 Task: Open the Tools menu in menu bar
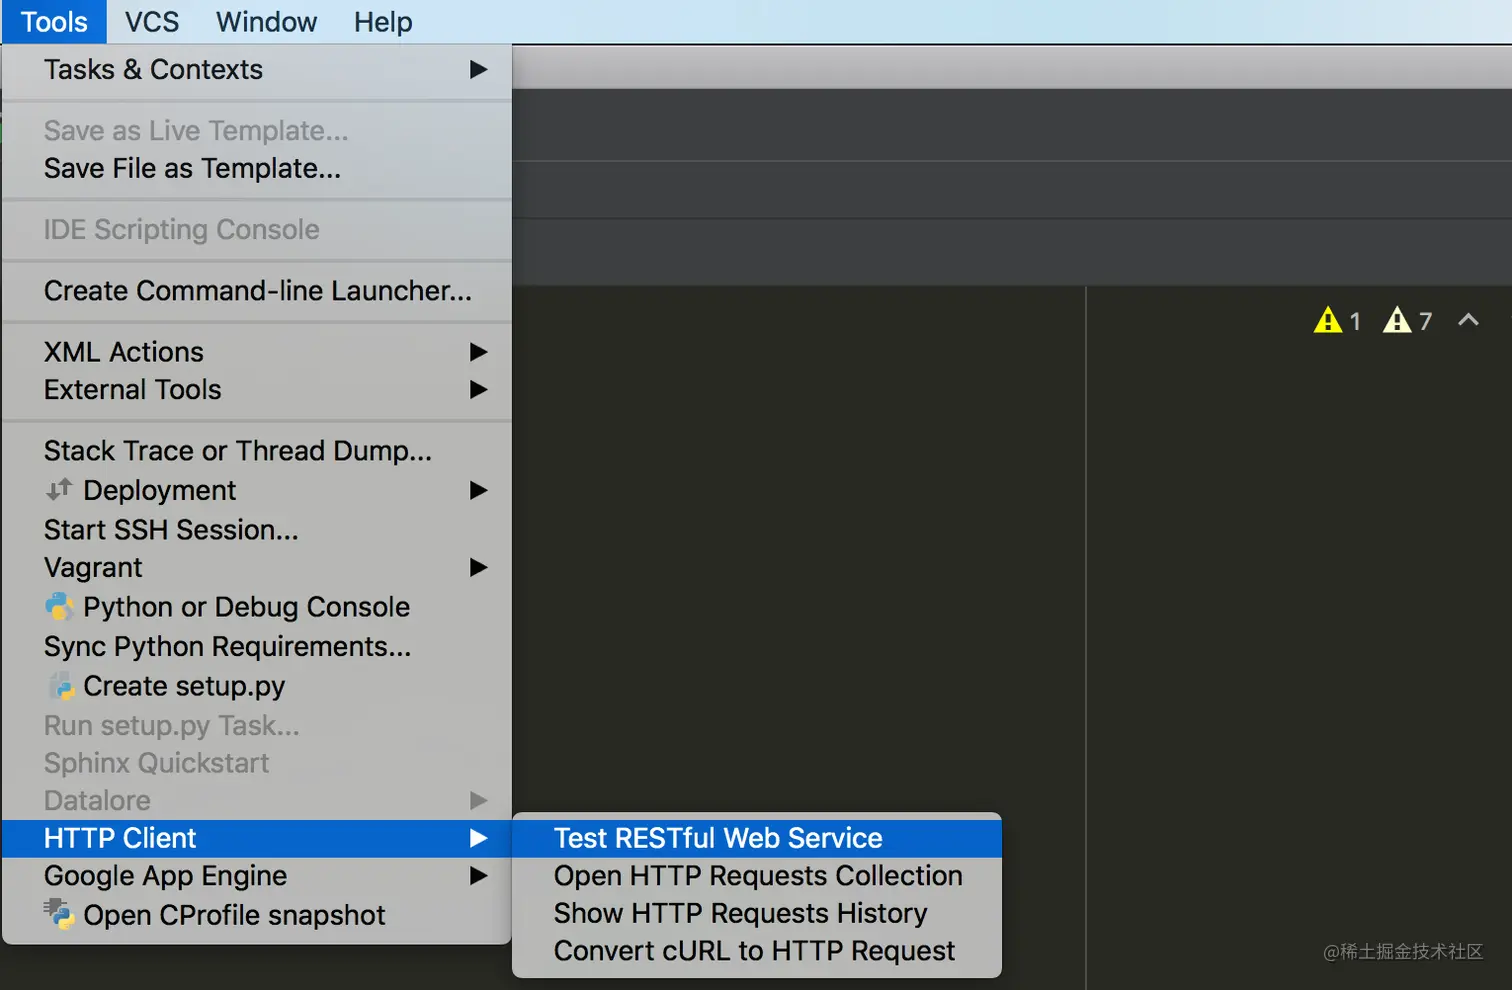(54, 22)
